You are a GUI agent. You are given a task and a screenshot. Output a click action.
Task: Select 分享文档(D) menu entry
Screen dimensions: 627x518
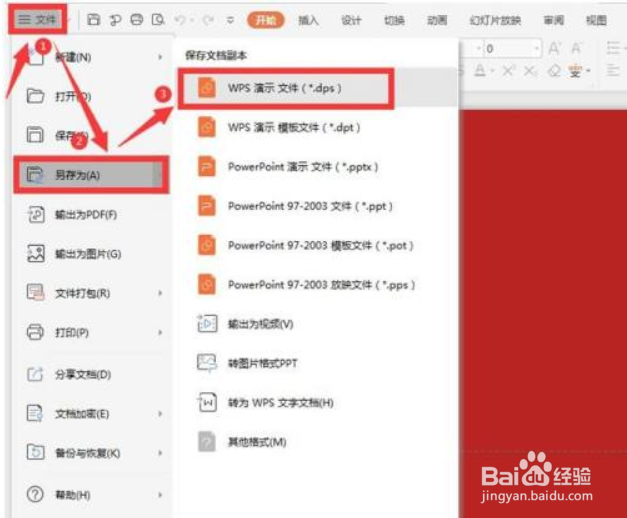pyautogui.click(x=94, y=374)
